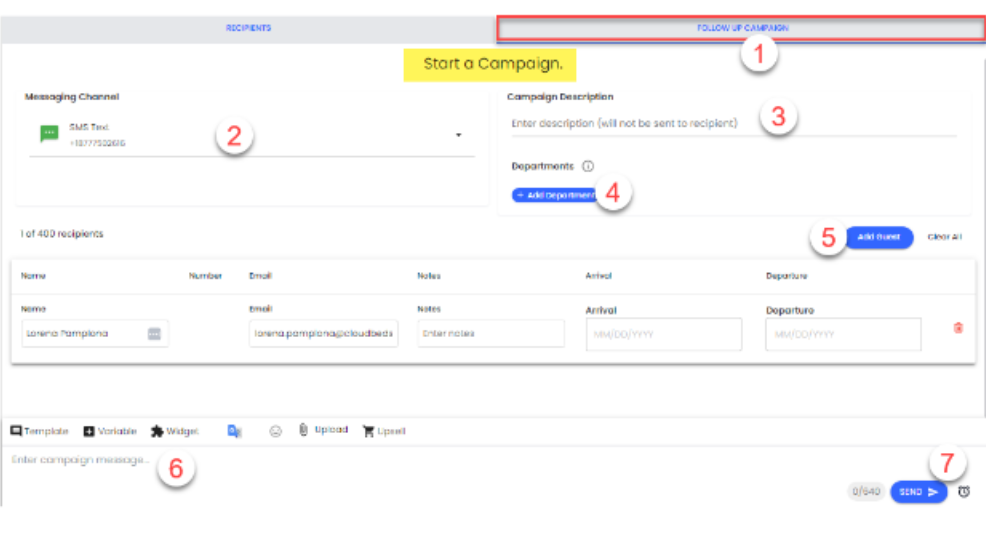Click the 0/640 character counter
Image resolution: width=986 pixels, height=534 pixels.
866,491
